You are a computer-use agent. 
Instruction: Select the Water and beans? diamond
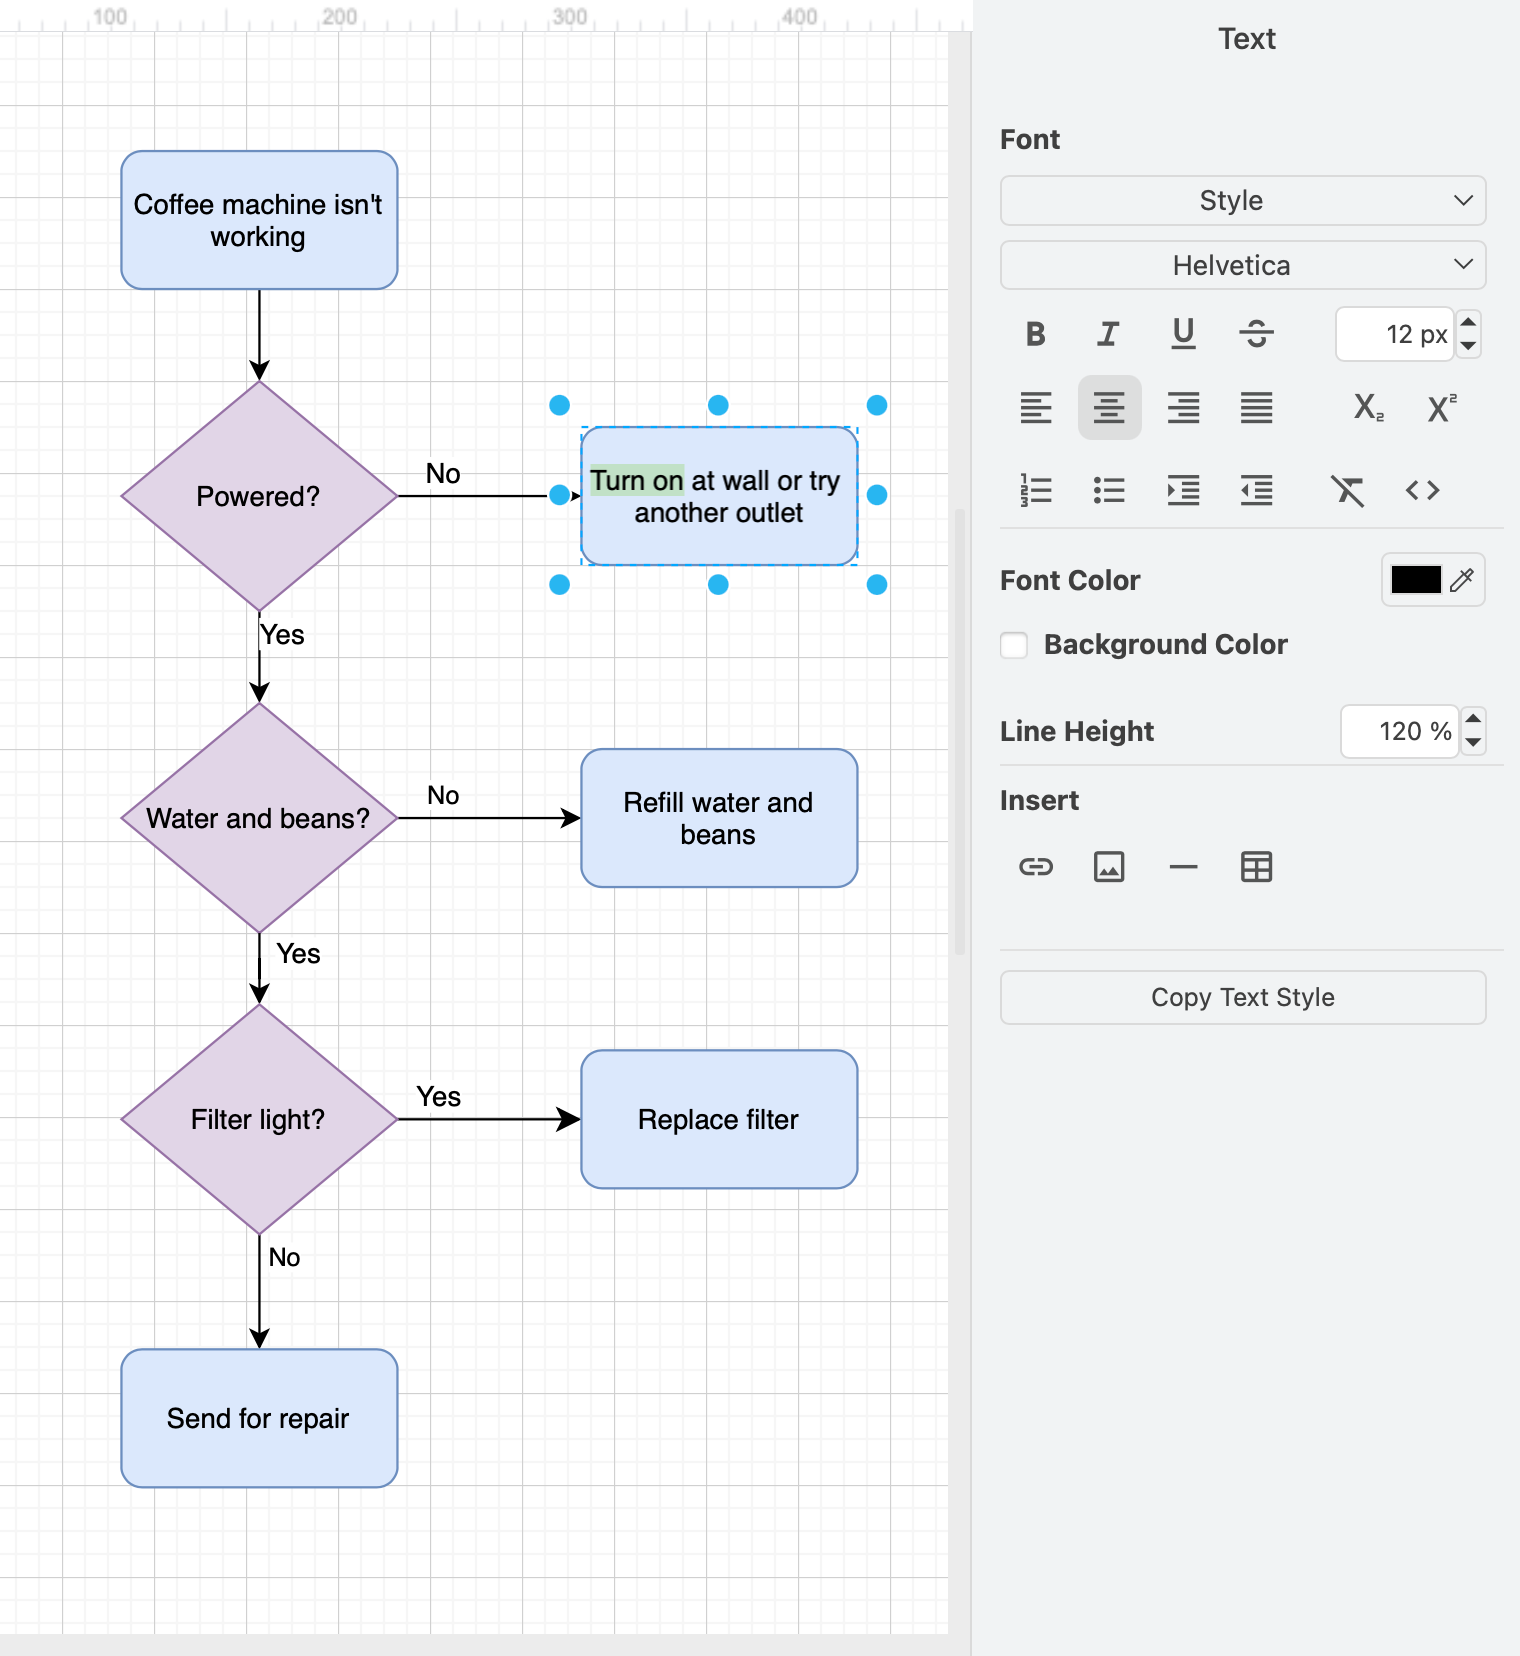(x=259, y=818)
